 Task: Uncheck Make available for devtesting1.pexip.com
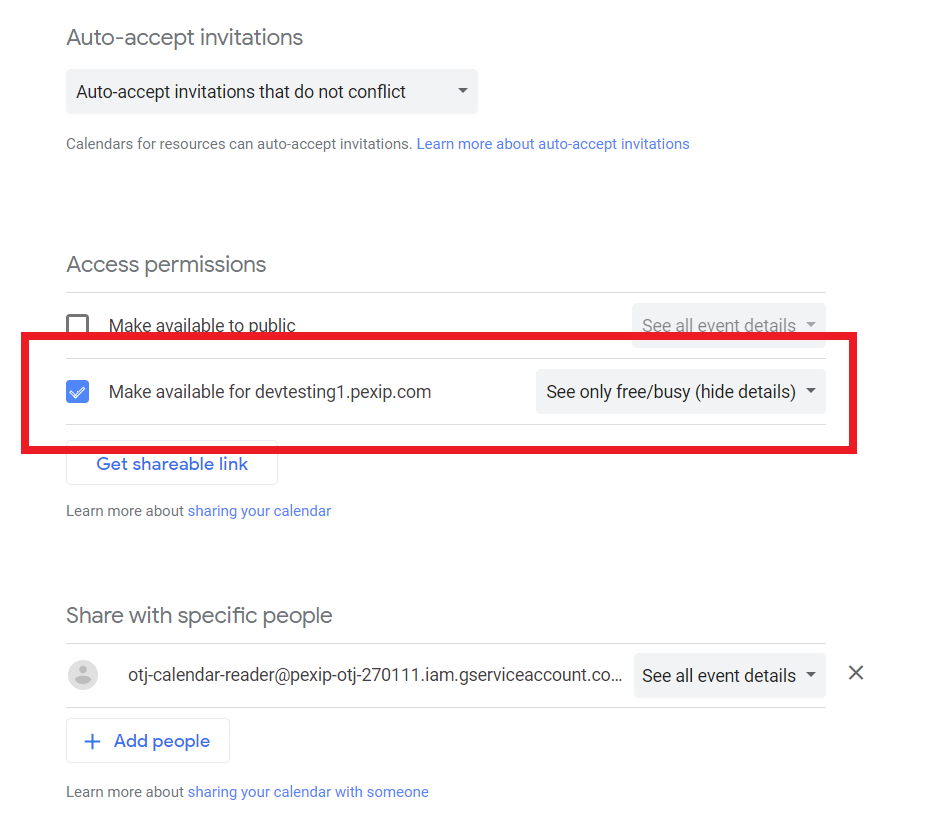(x=78, y=392)
